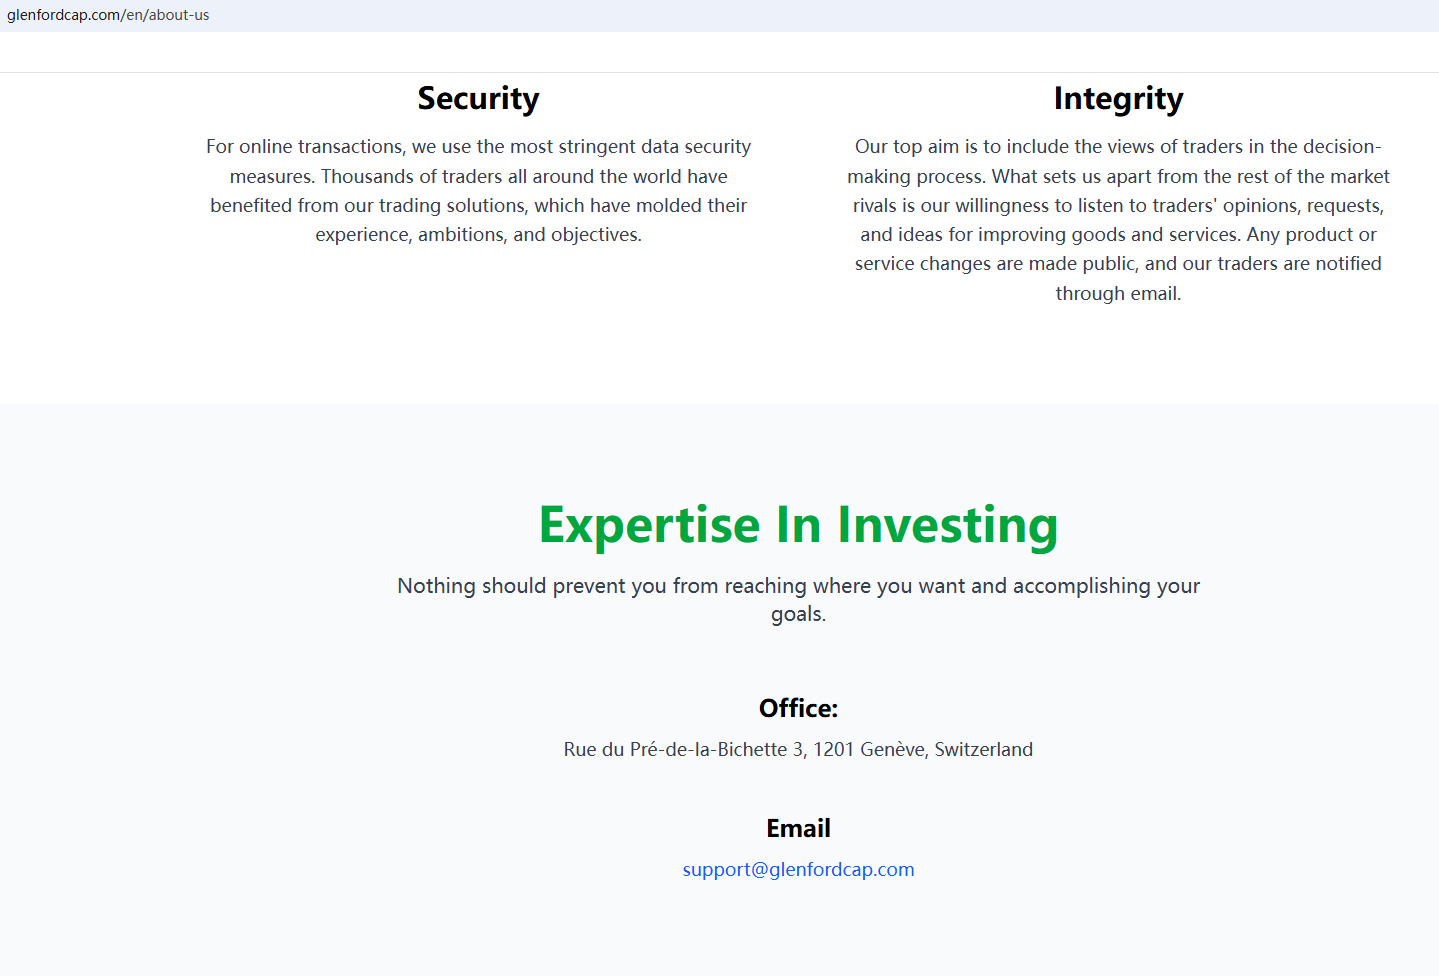The width and height of the screenshot is (1439, 976).
Task: Click the word "Switzerland" in the office address
Action: pyautogui.click(x=983, y=750)
